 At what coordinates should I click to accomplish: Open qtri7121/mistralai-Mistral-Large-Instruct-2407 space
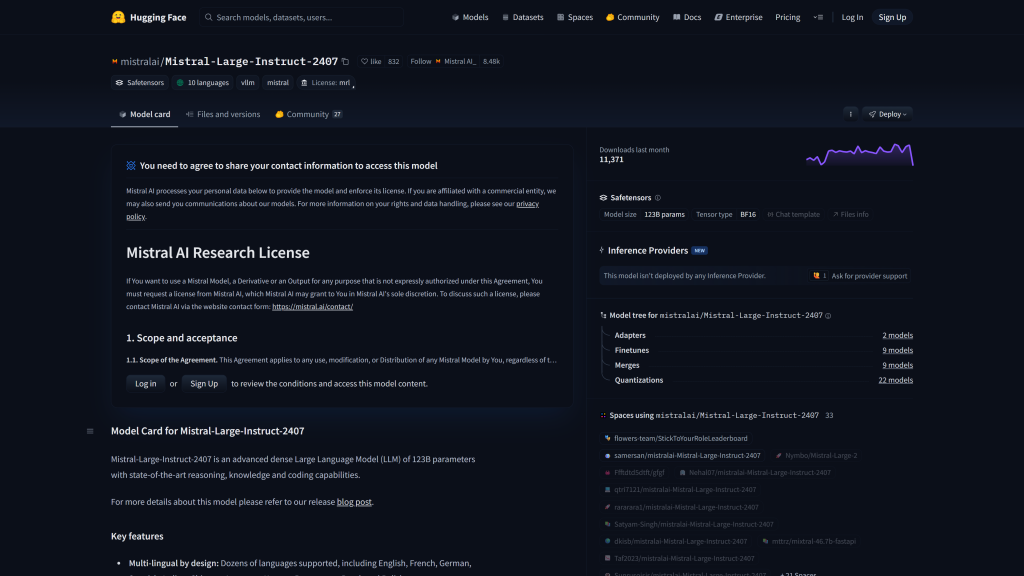click(680, 489)
